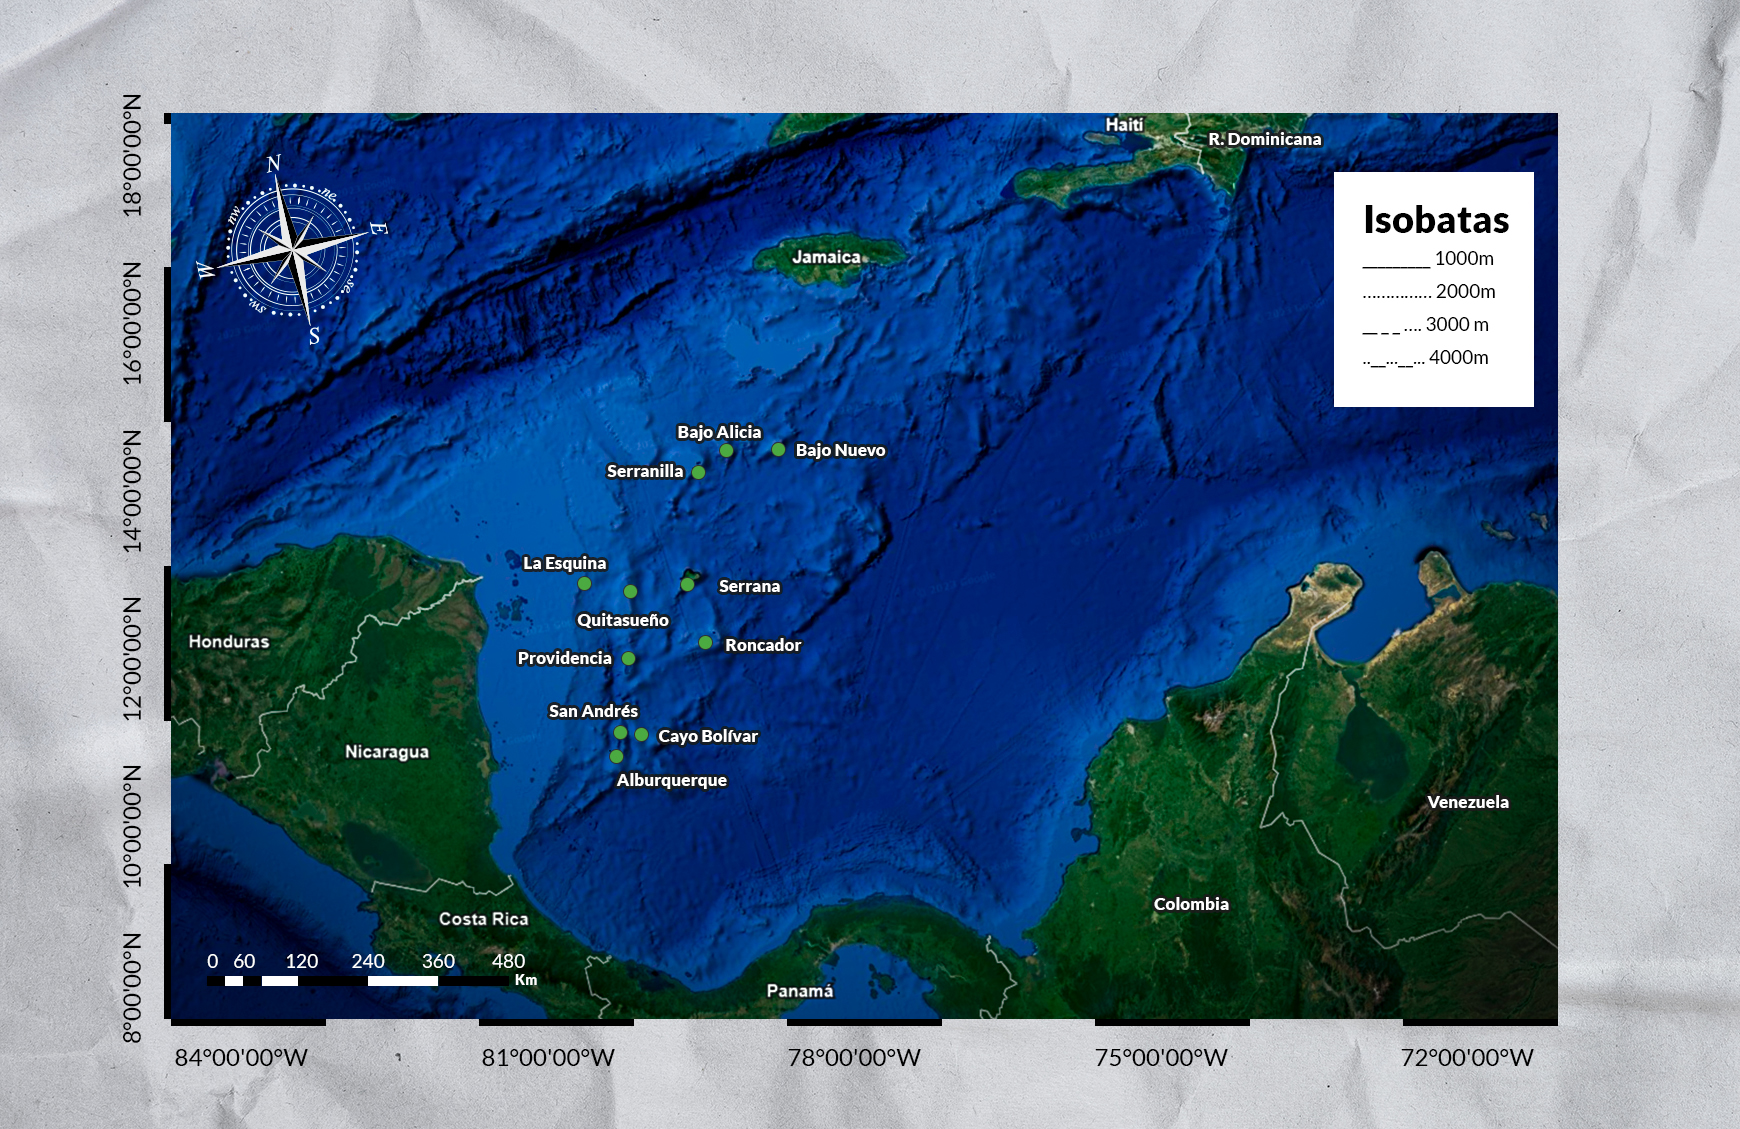Click the Bajo Nuevo green marker

778,450
